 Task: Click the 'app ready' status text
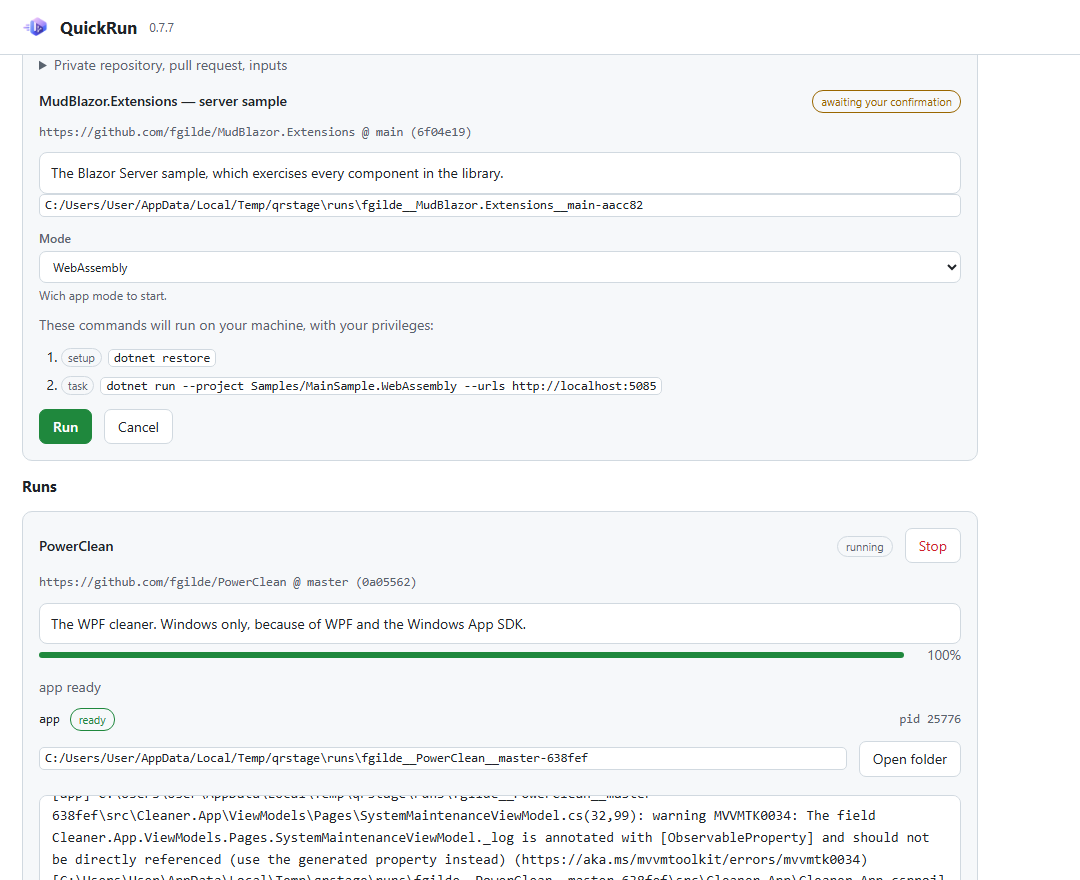(70, 687)
